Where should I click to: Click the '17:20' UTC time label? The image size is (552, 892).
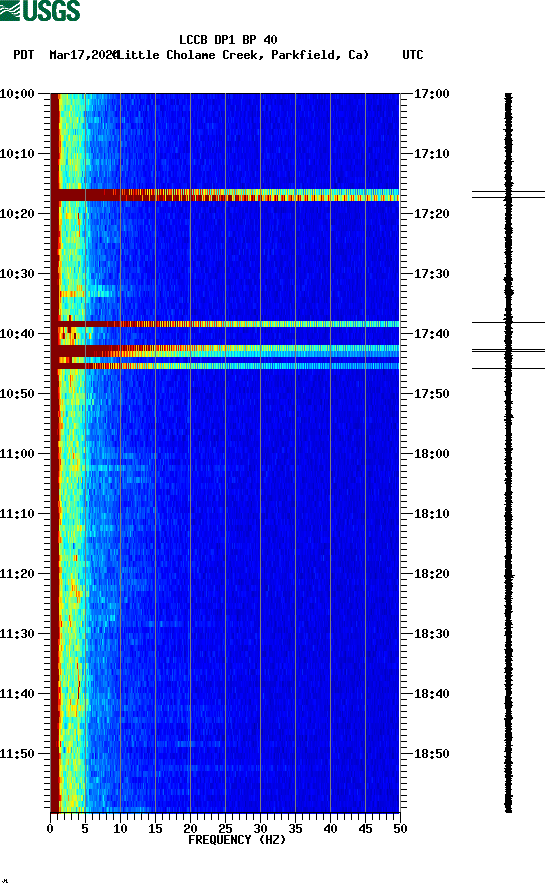click(x=431, y=214)
